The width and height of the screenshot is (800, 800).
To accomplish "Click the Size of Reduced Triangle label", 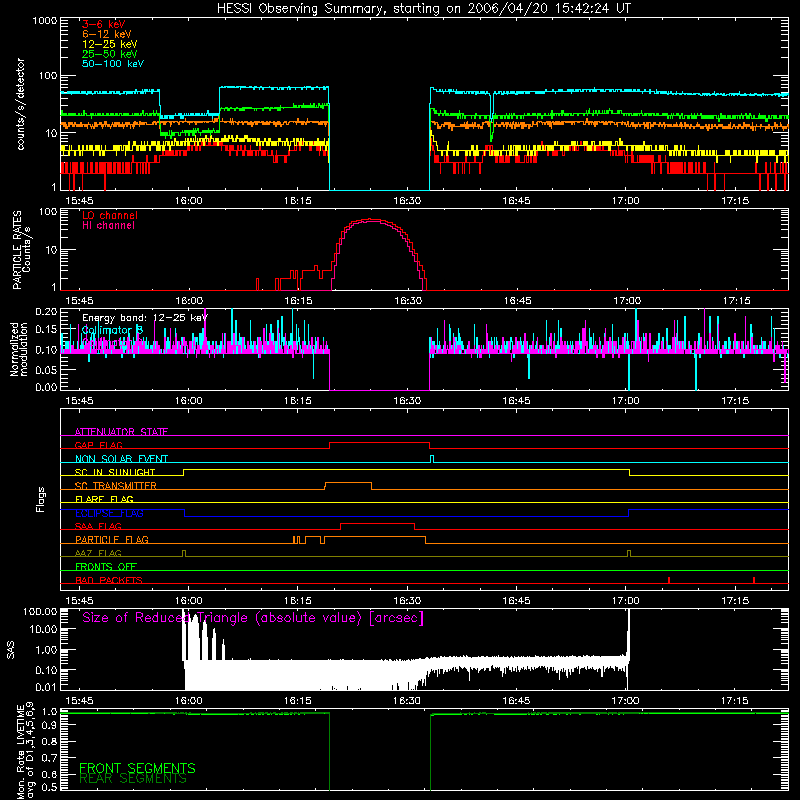I will [253, 618].
